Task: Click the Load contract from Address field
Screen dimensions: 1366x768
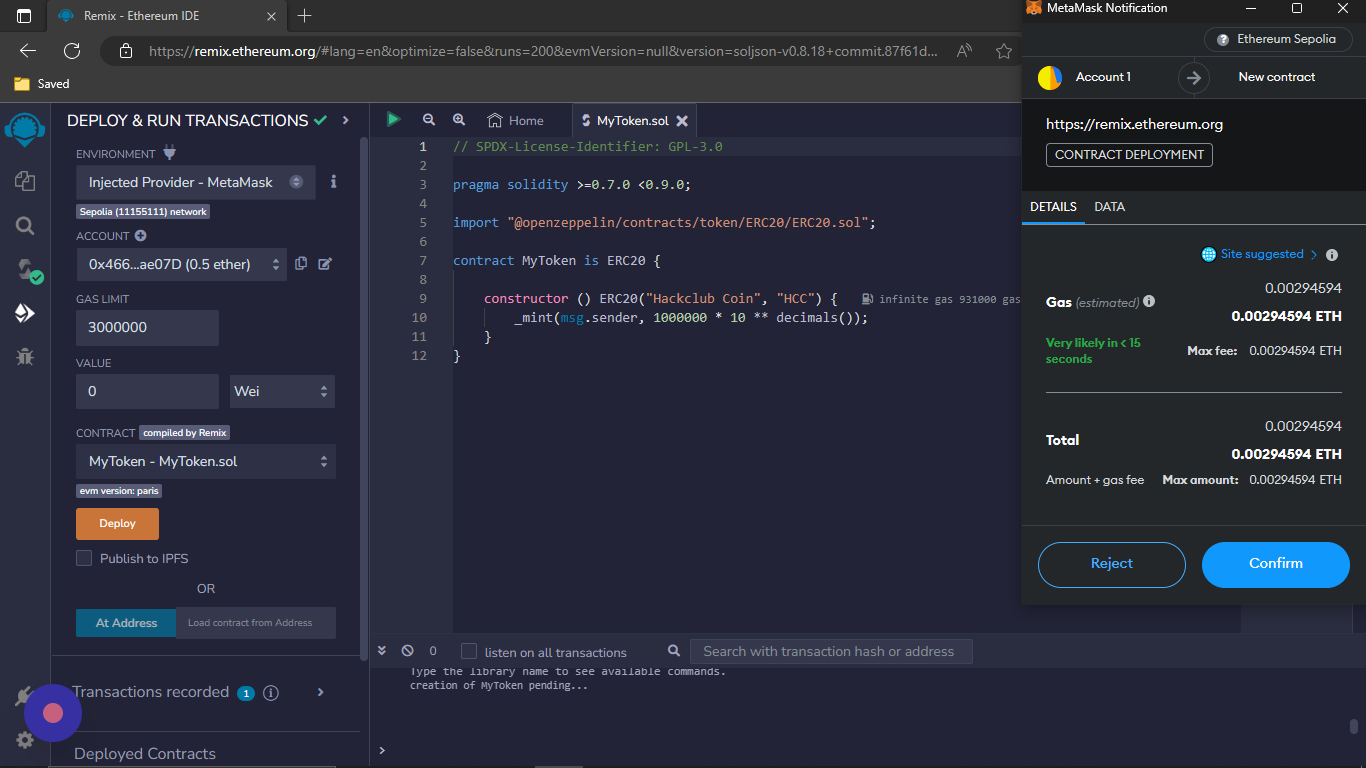Action: [256, 622]
